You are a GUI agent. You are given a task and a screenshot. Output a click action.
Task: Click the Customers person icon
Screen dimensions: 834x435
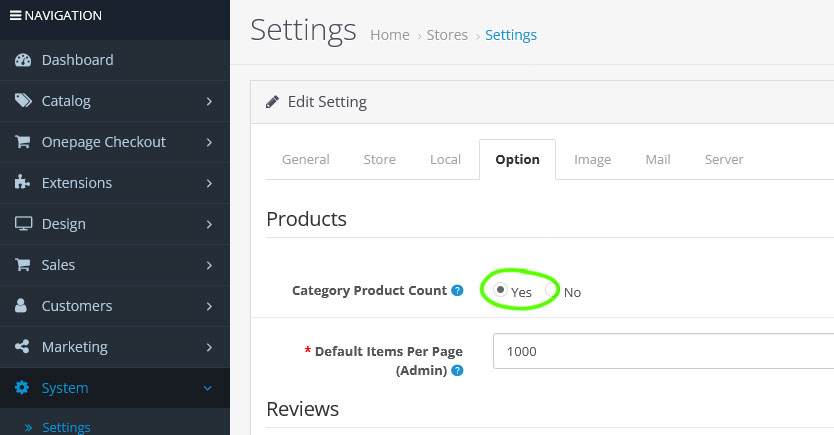pos(23,306)
